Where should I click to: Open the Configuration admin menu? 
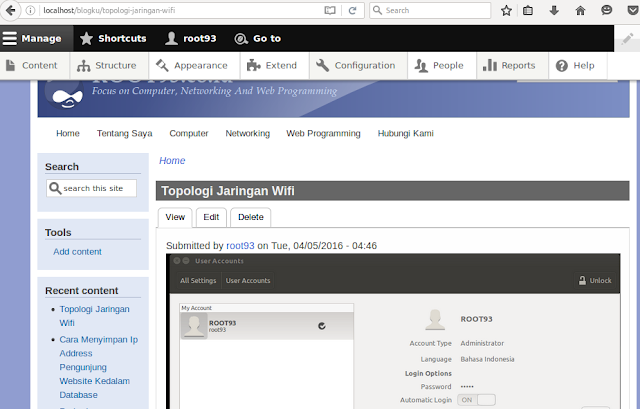click(x=356, y=65)
